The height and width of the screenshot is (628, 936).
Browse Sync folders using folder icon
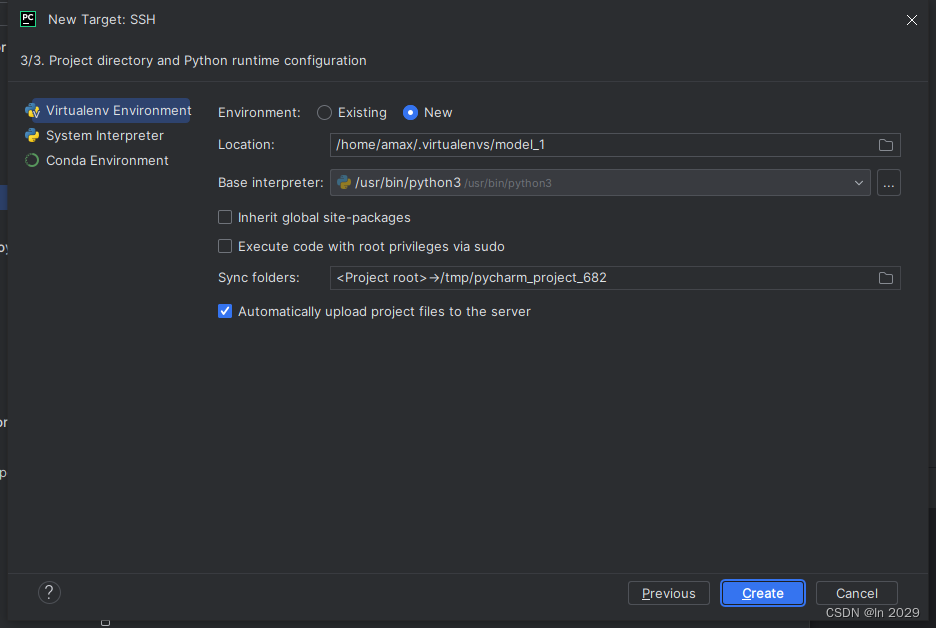pyautogui.click(x=886, y=278)
